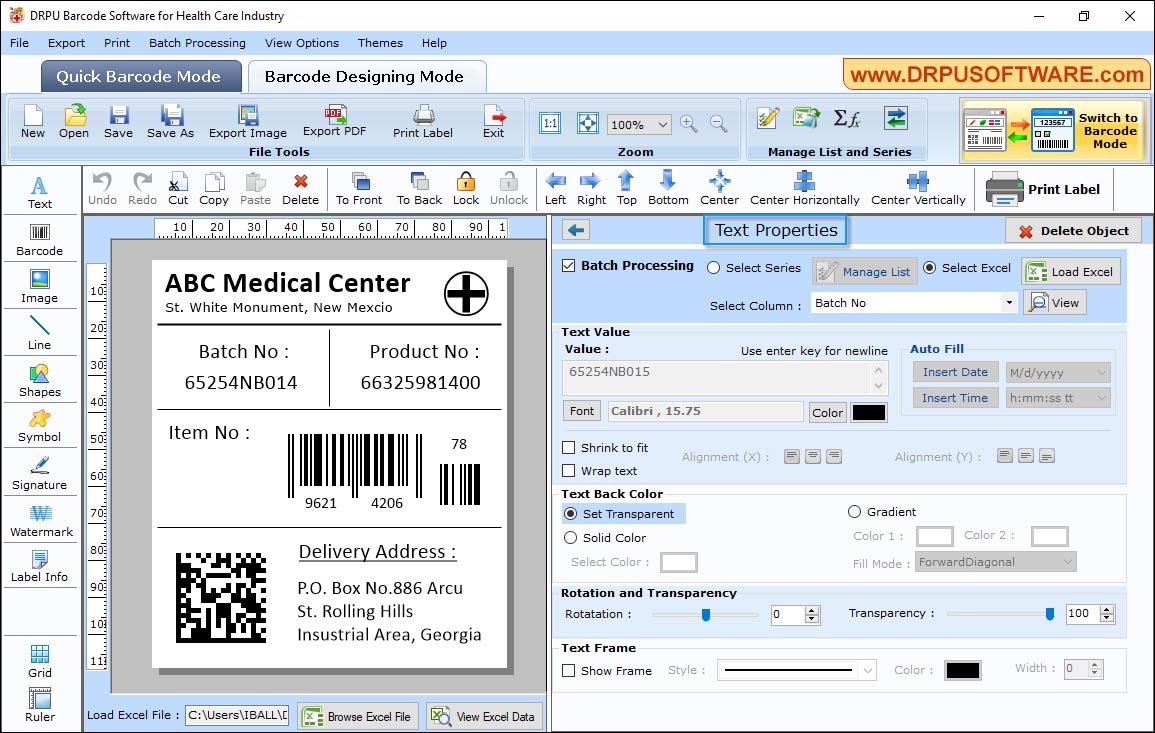The height and width of the screenshot is (733, 1155).
Task: Click the Load Excel button
Action: [x=1070, y=270]
